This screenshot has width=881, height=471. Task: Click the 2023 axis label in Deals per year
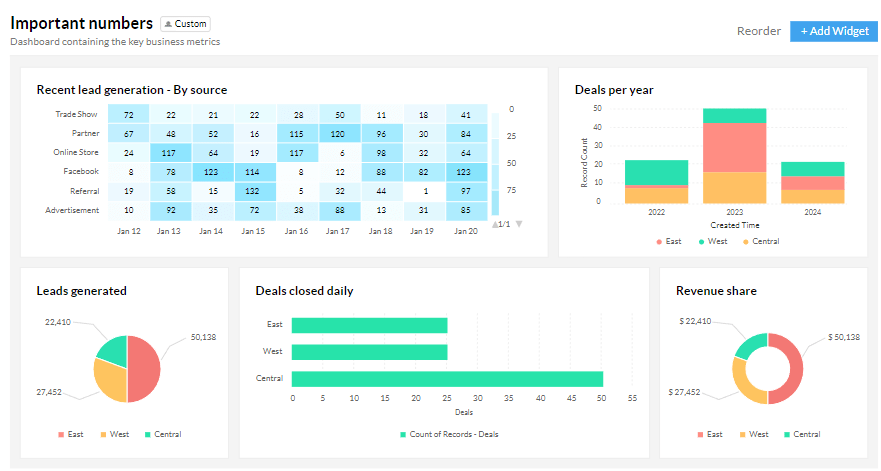tap(734, 212)
